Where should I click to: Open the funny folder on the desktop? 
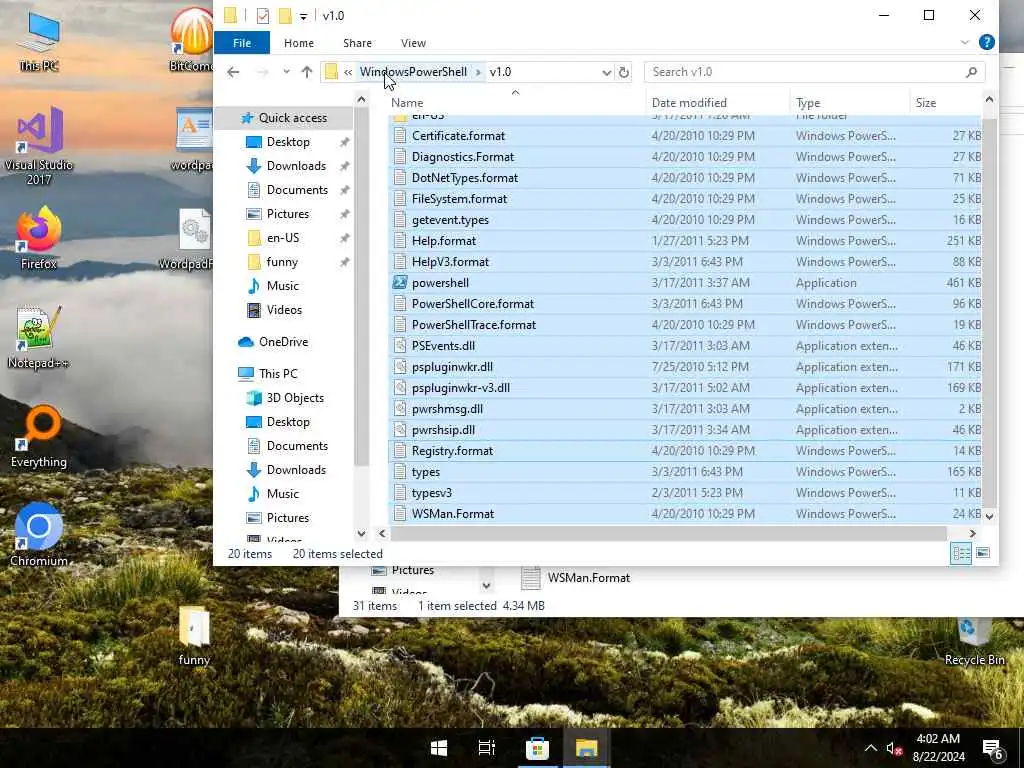(x=194, y=636)
